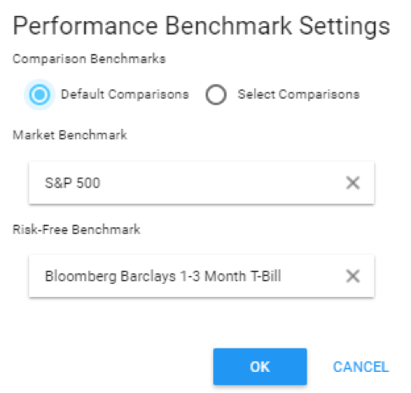
Task: Click the S&P 500 text in field
Action: pyautogui.click(x=73, y=183)
